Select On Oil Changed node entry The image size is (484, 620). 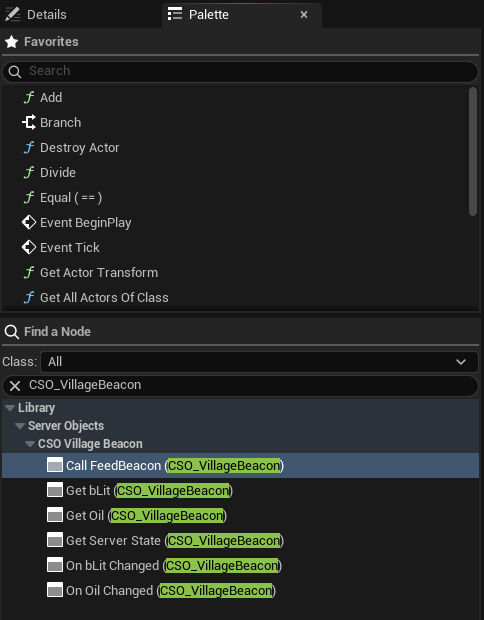pyautogui.click(x=240, y=590)
